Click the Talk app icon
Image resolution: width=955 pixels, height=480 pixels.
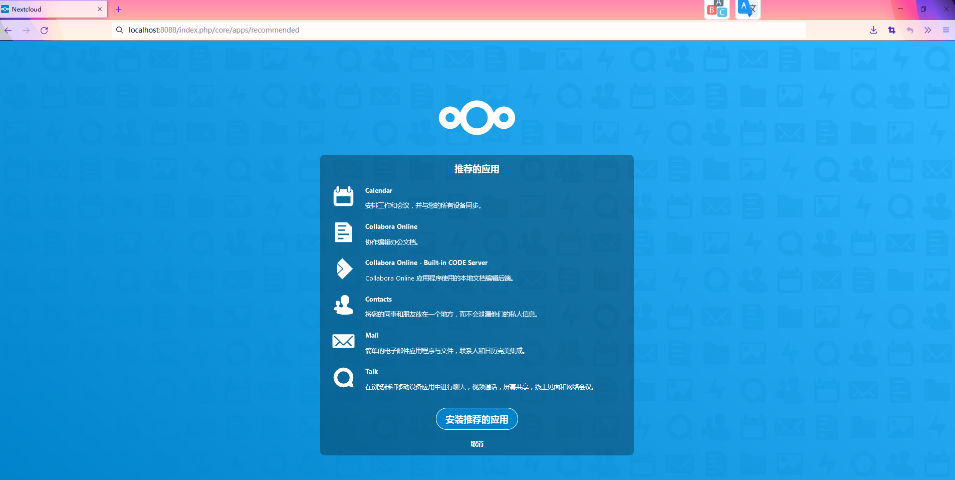344,378
